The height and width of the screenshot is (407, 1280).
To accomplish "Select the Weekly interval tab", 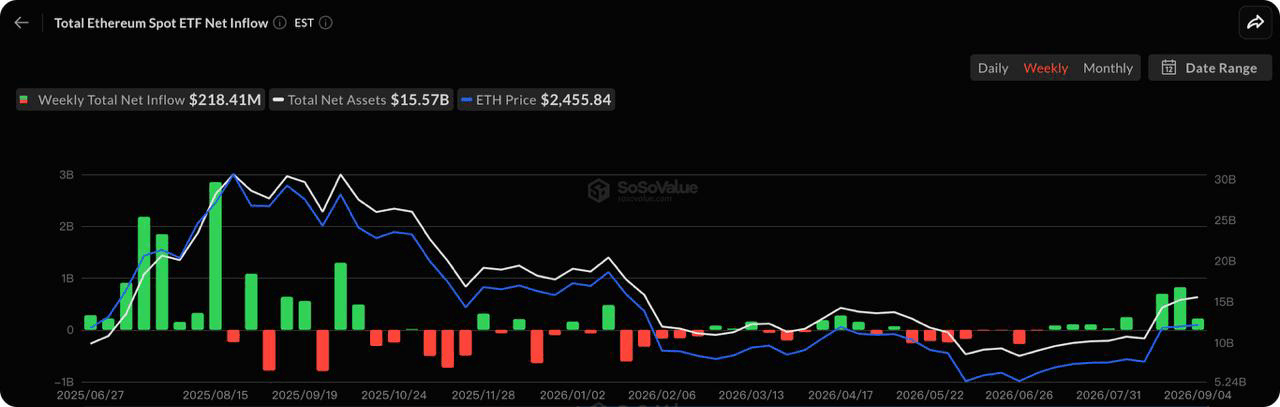I will tap(1046, 68).
